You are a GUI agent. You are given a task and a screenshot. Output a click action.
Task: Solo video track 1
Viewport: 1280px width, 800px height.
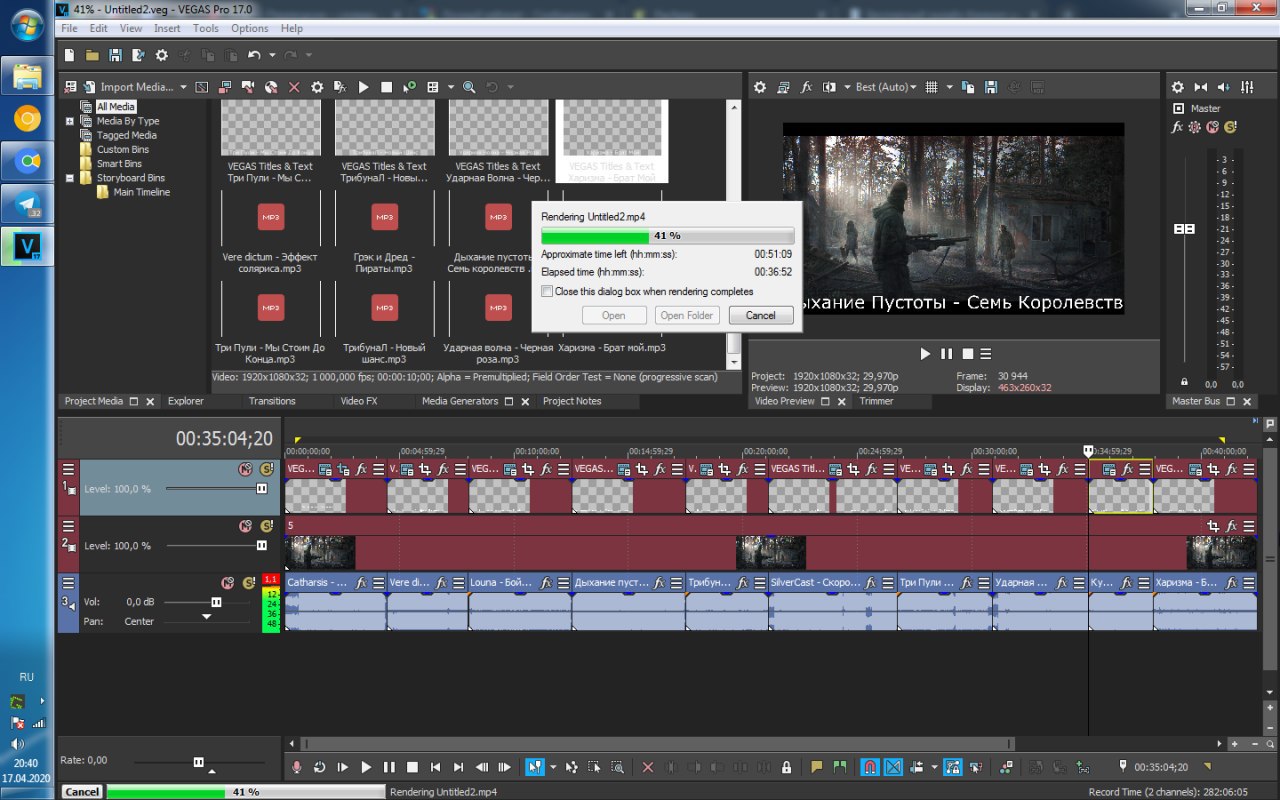267,469
